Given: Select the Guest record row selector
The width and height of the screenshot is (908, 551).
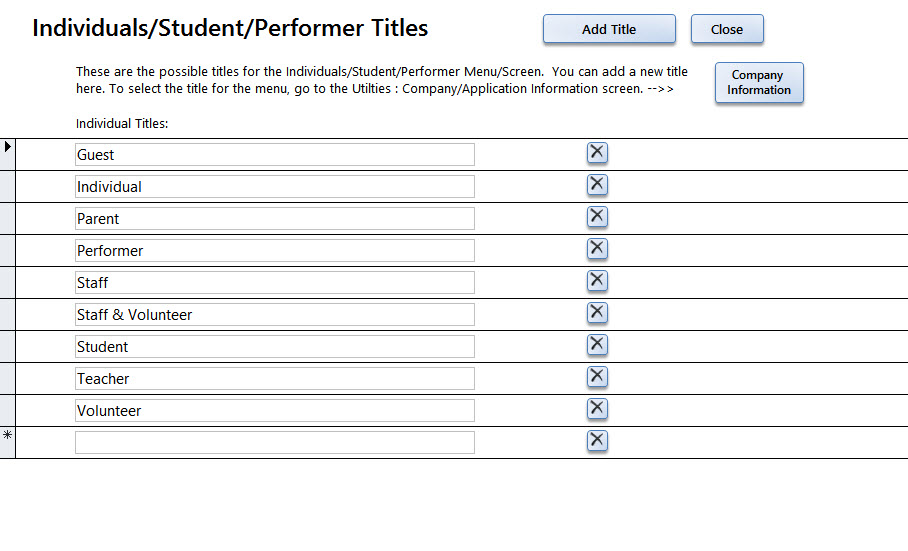Looking at the screenshot, I should click(8, 155).
